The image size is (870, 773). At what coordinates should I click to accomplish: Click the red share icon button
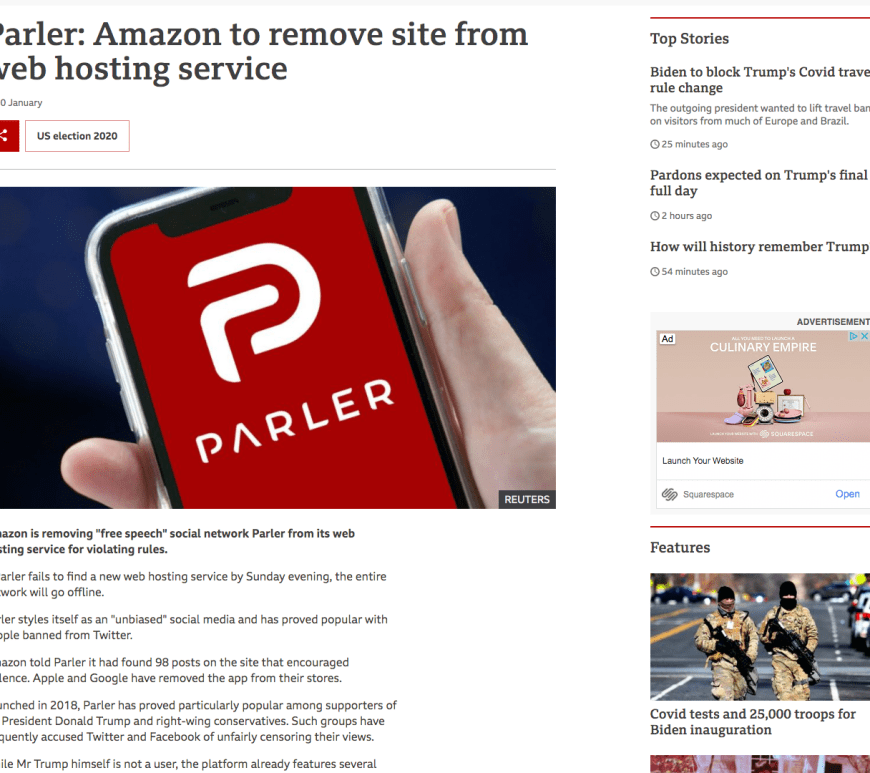coord(7,136)
